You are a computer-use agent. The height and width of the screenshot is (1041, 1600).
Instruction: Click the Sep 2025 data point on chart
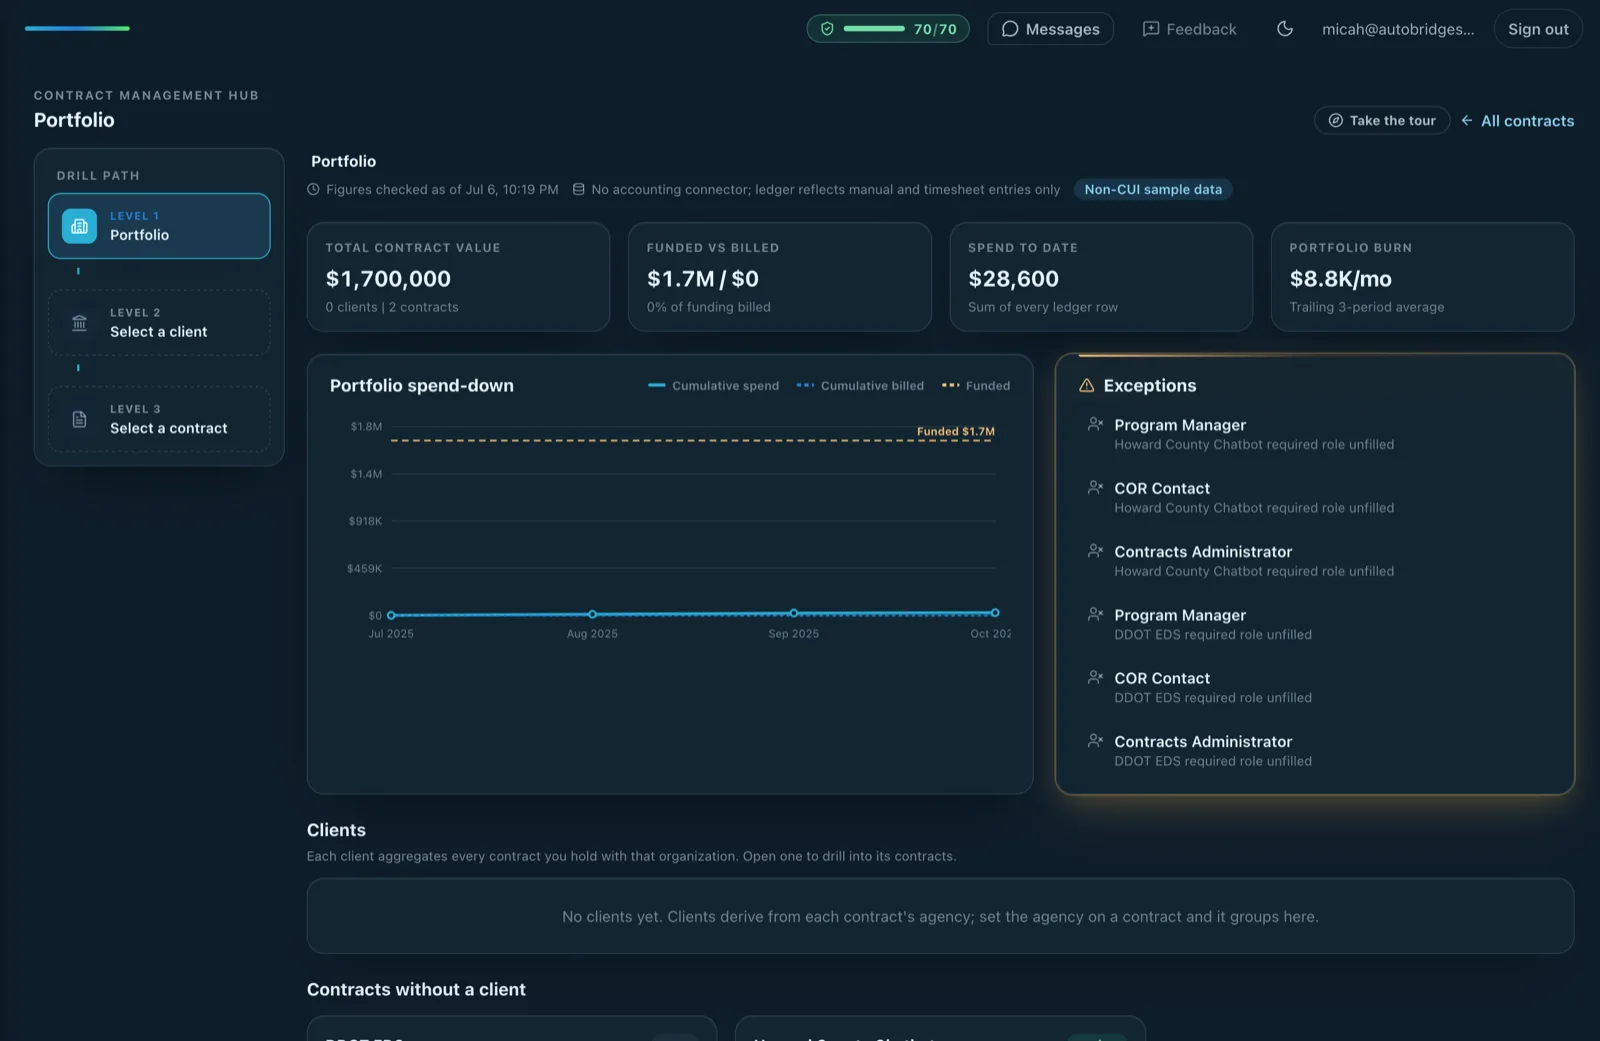(x=794, y=613)
